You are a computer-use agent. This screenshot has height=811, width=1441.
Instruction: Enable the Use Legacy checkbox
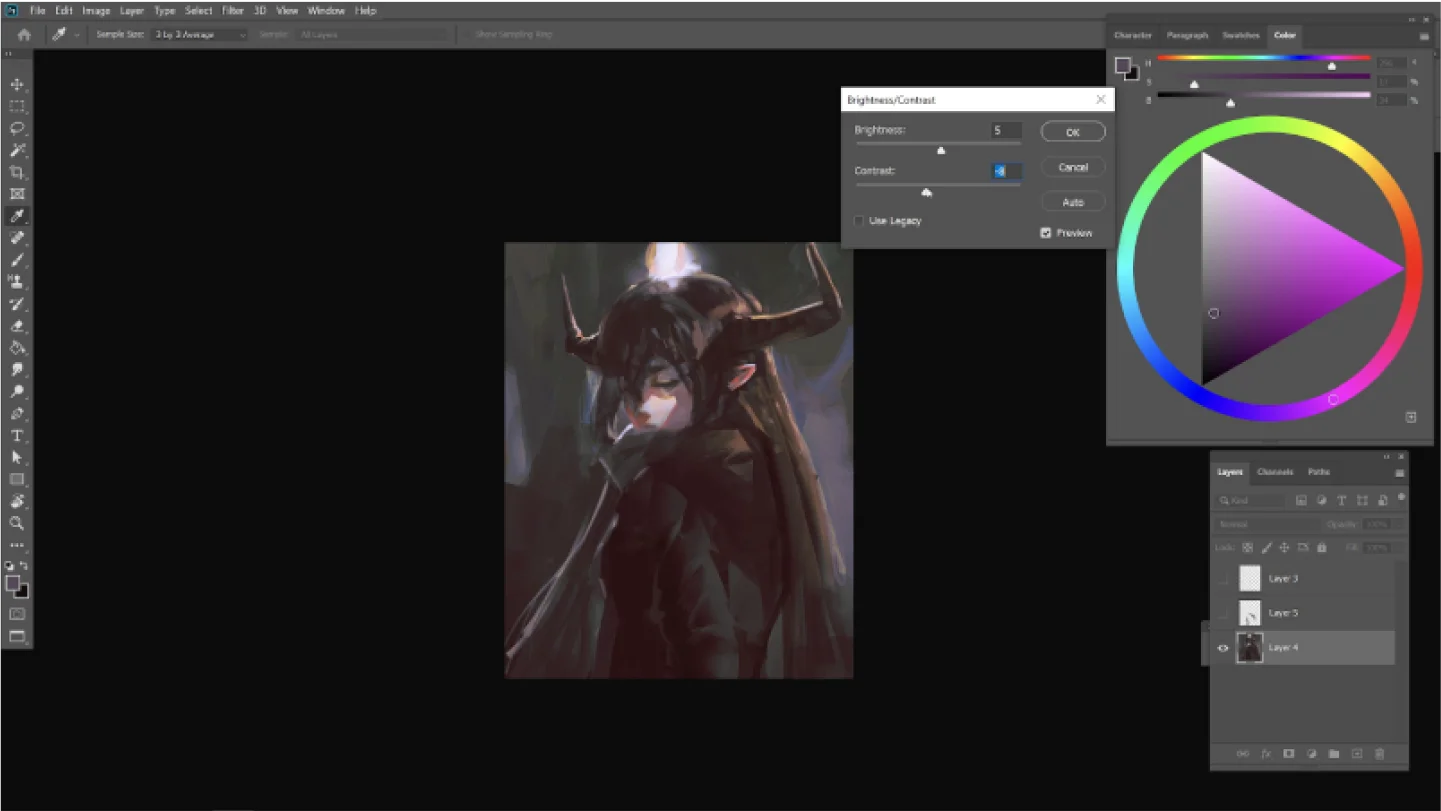click(x=859, y=221)
